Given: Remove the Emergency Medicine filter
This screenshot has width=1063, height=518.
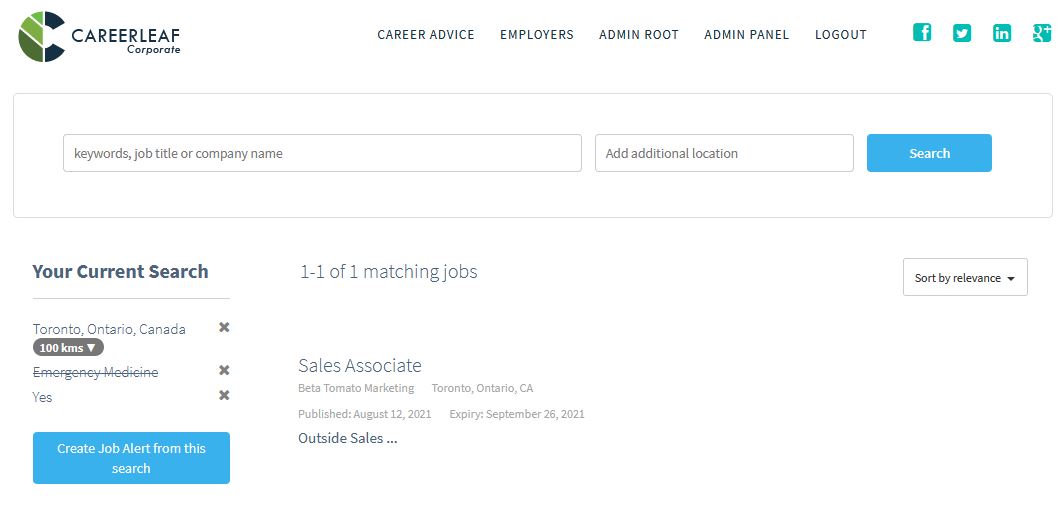Looking at the screenshot, I should click(x=224, y=370).
